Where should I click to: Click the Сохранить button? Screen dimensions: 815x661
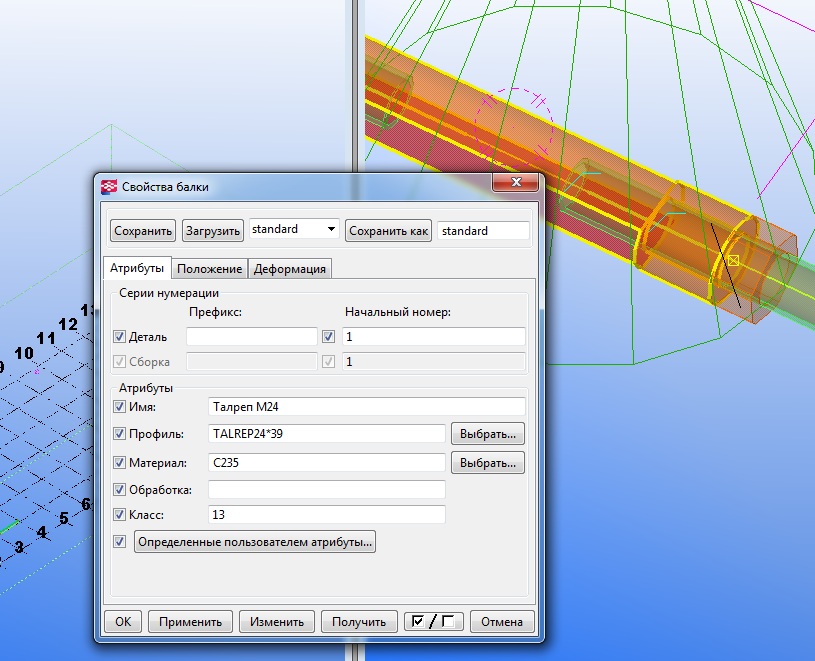tap(143, 231)
